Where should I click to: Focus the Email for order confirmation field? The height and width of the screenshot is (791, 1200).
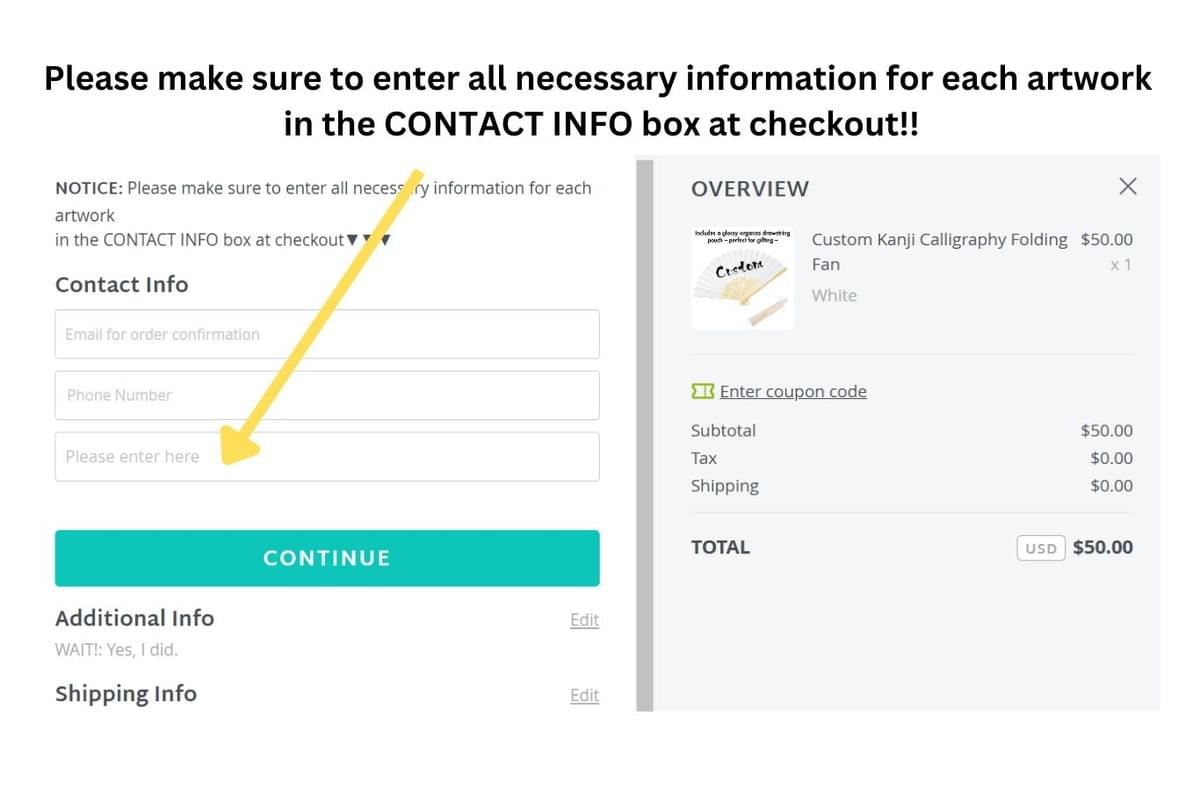327,334
